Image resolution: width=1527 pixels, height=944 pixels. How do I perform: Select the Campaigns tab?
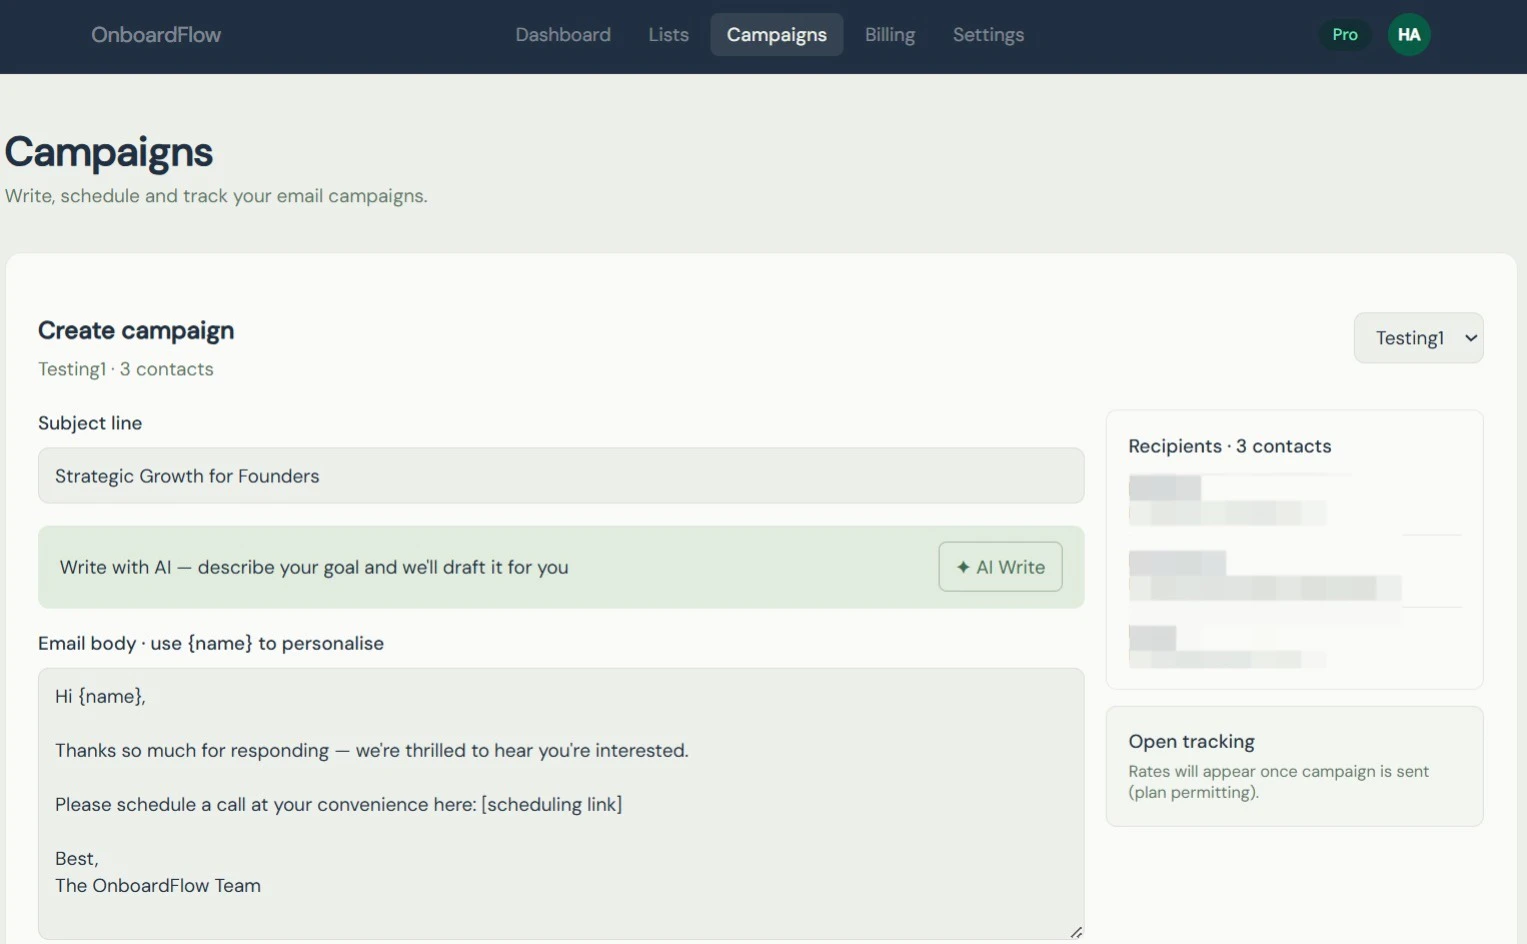click(777, 35)
